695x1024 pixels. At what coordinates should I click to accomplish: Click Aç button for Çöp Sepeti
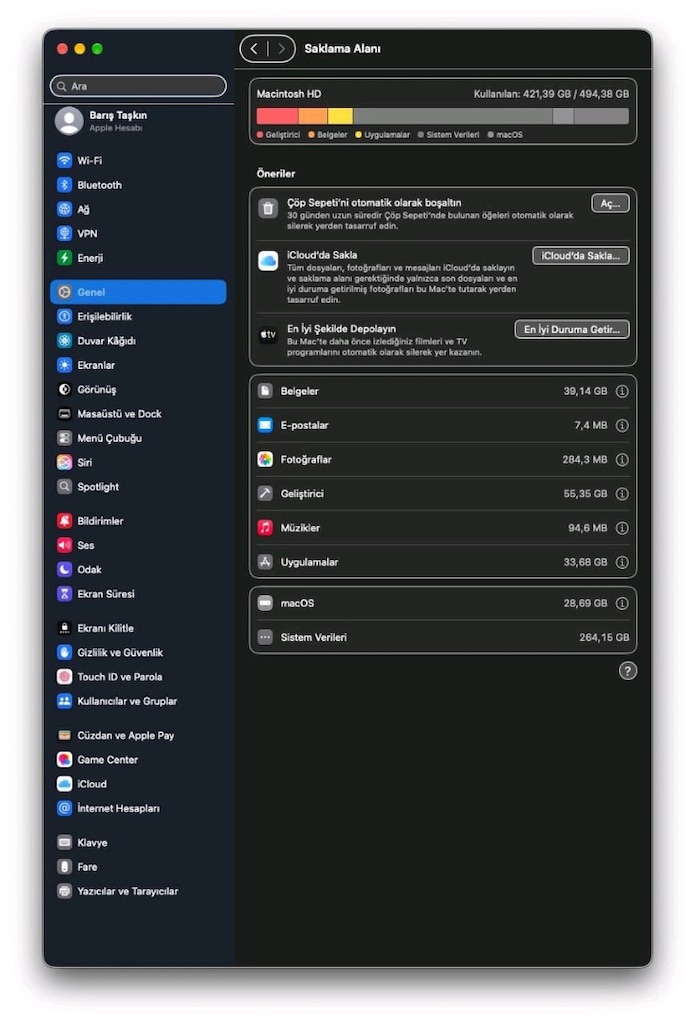point(610,204)
